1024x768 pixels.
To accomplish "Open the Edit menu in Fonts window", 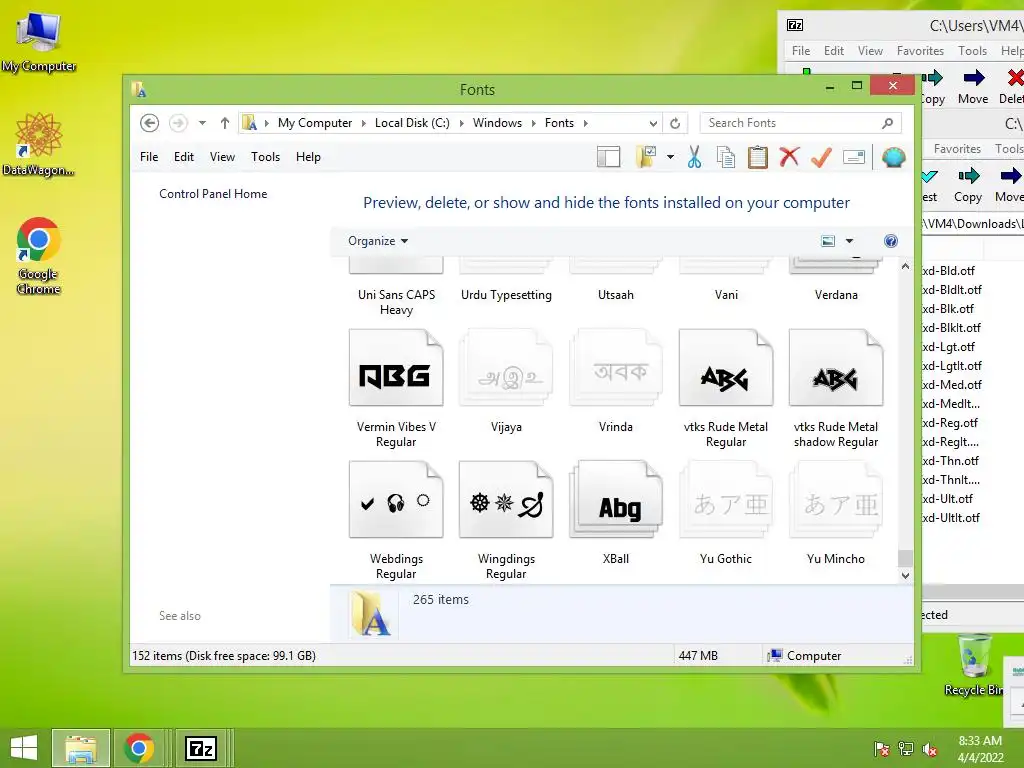I will (184, 157).
